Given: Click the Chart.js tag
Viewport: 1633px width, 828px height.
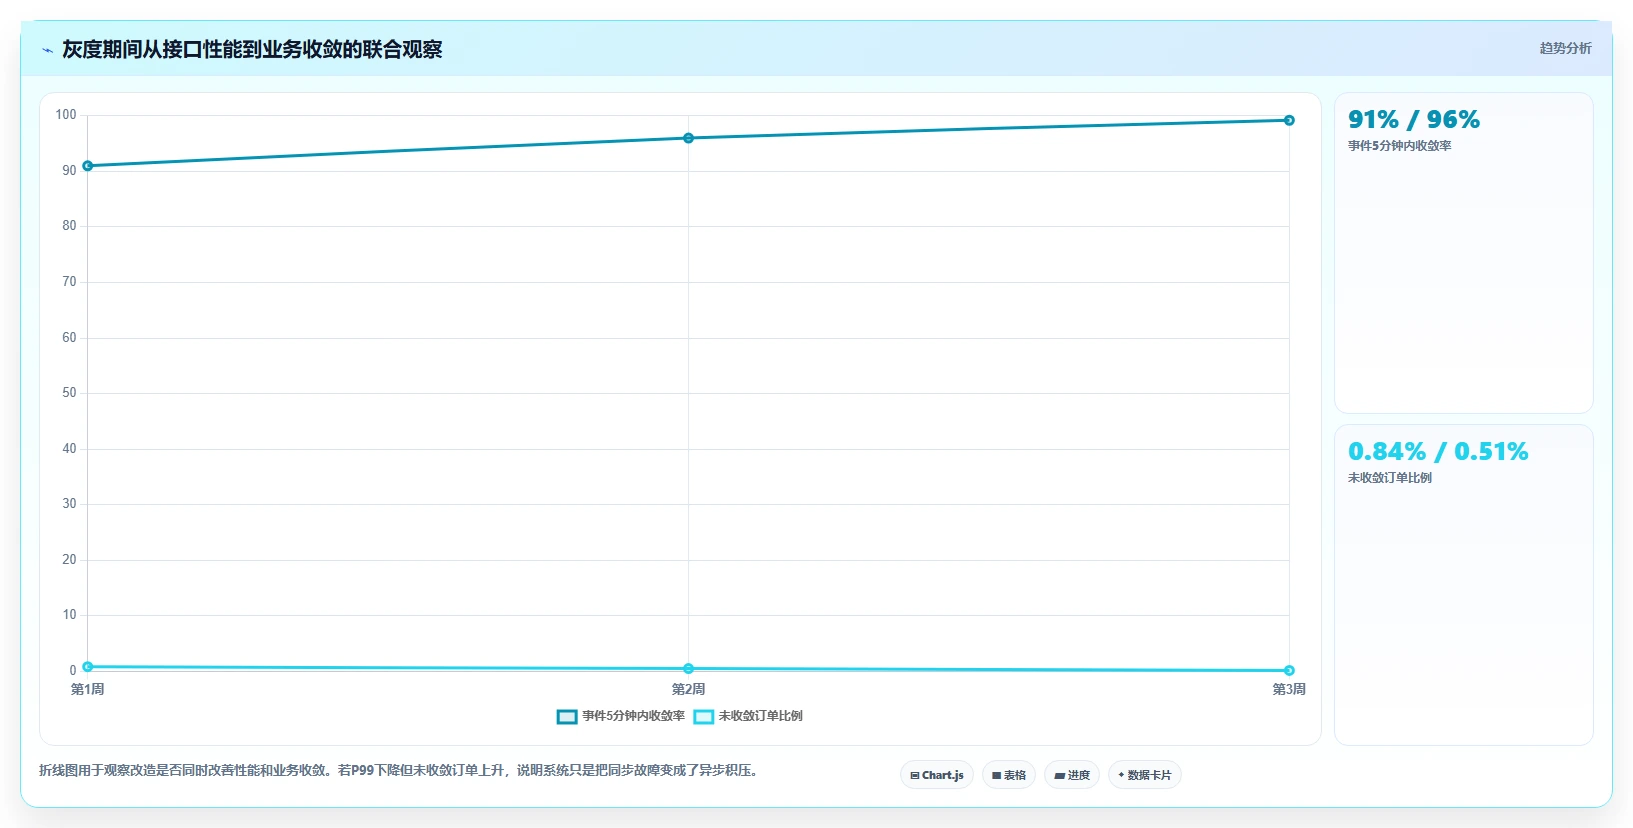Looking at the screenshot, I should [937, 775].
